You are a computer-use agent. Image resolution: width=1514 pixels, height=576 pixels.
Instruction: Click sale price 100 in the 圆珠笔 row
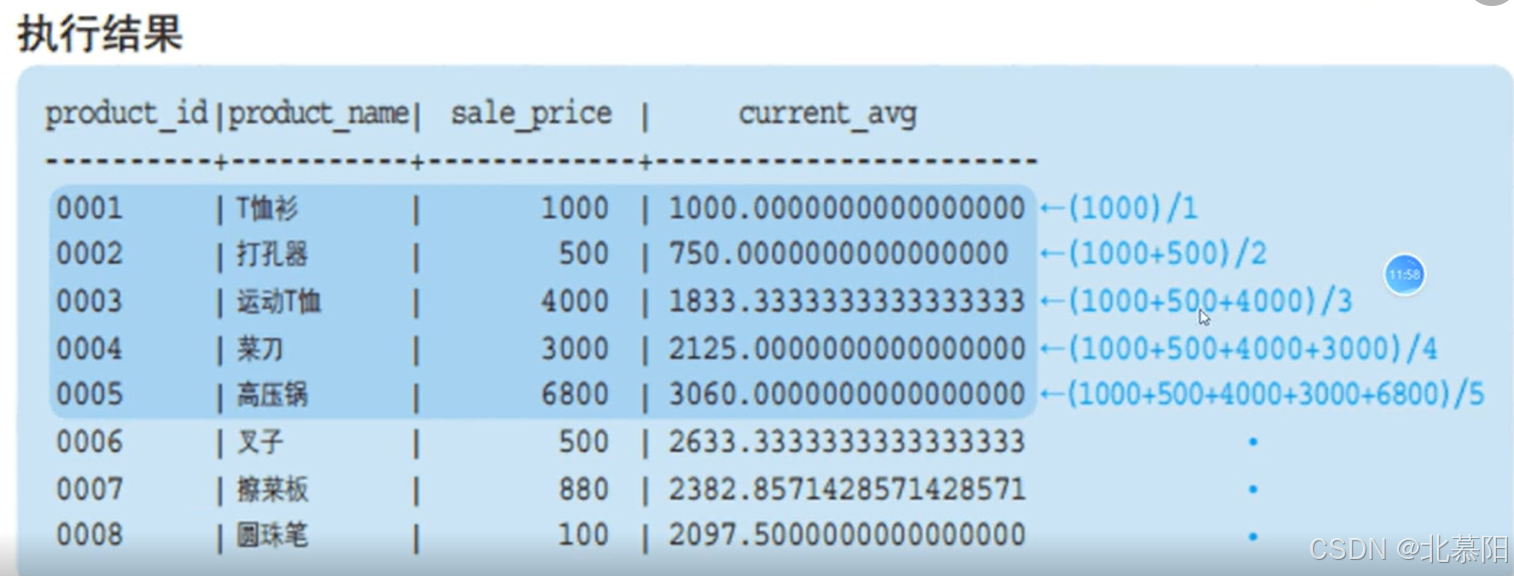583,535
